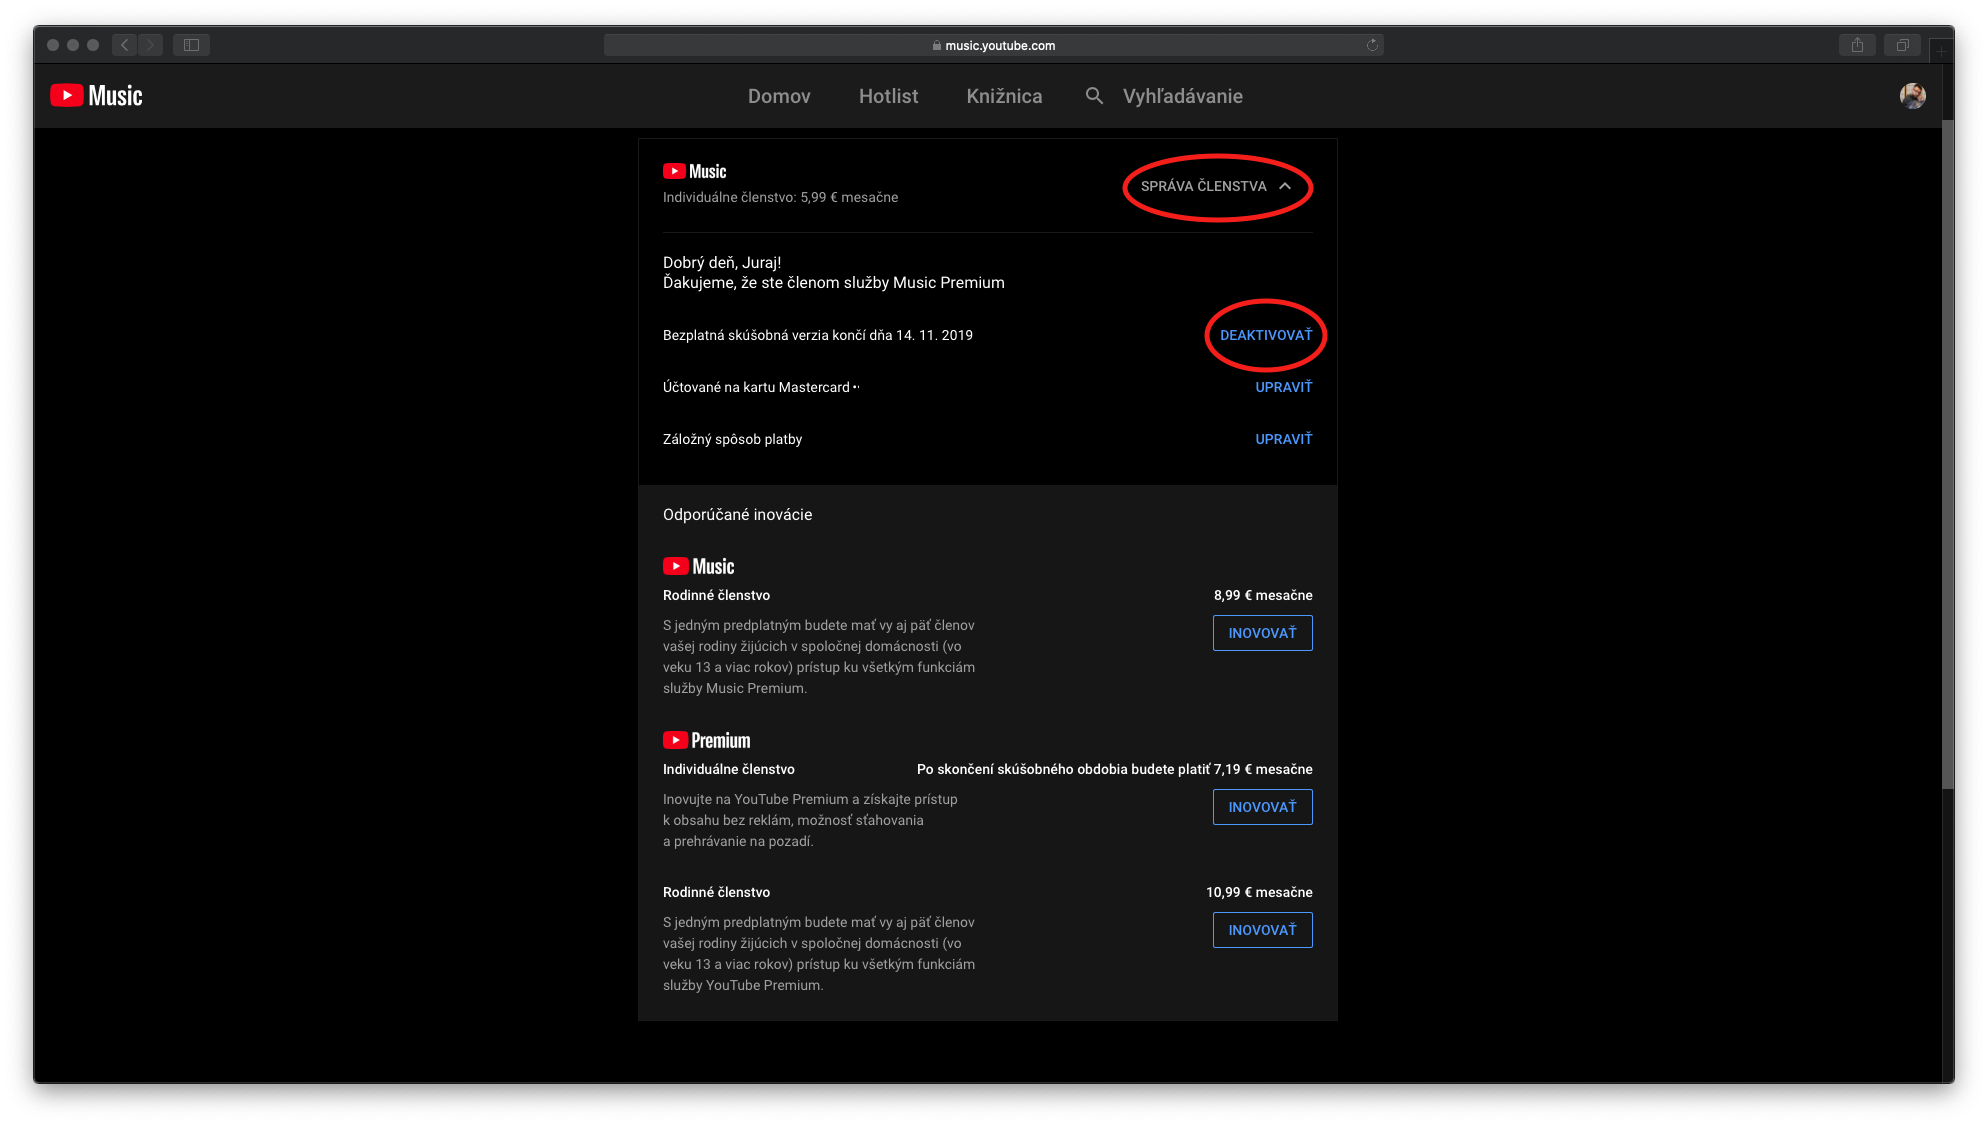
Task: Toggle the Safari sidebar button
Action: [x=191, y=45]
